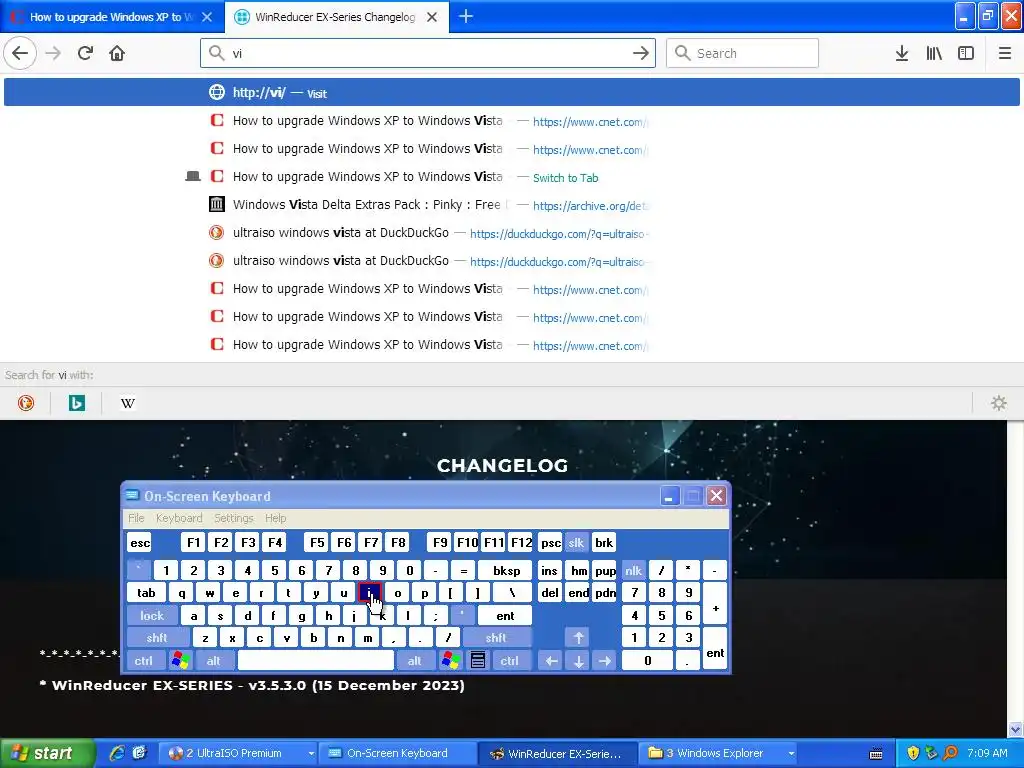1024x768 pixels.
Task: Toggle the nlk (num lock) key
Action: tap(633, 570)
